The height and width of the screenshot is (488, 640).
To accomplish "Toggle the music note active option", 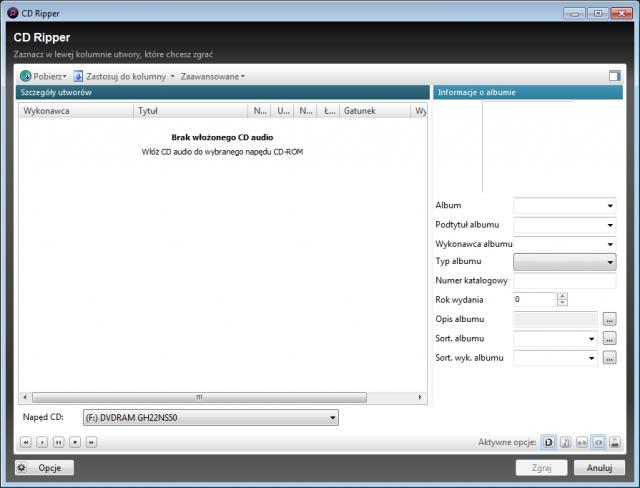I will (x=565, y=441).
